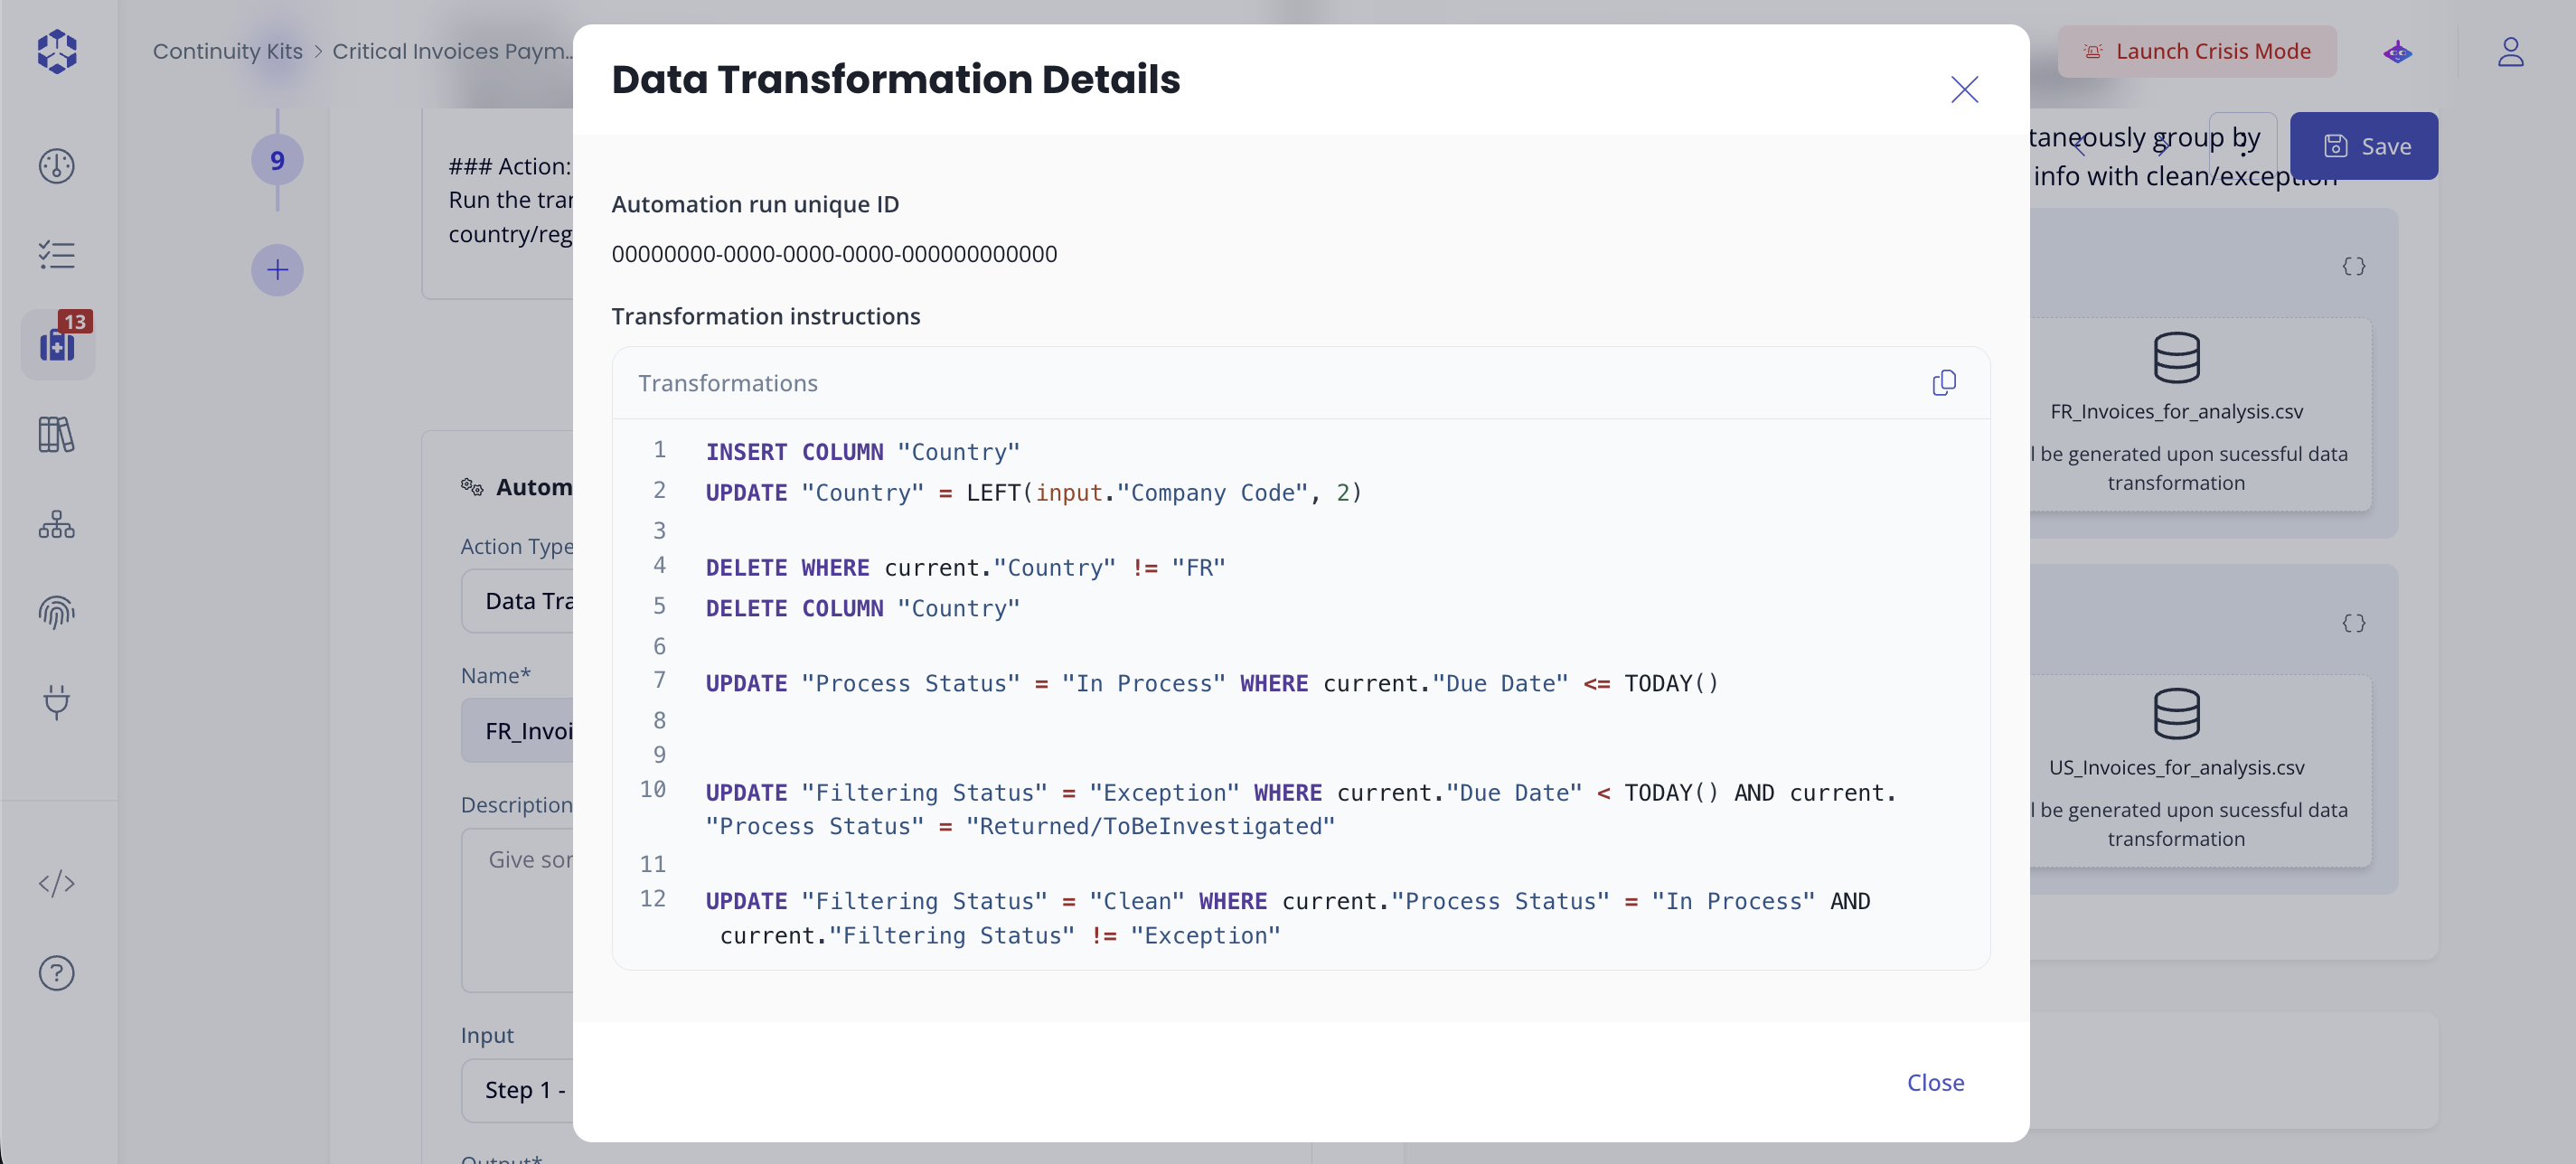This screenshot has width=2576, height=1164.
Task: Select the fingerprint icon in the sidebar
Action: coord(57,613)
